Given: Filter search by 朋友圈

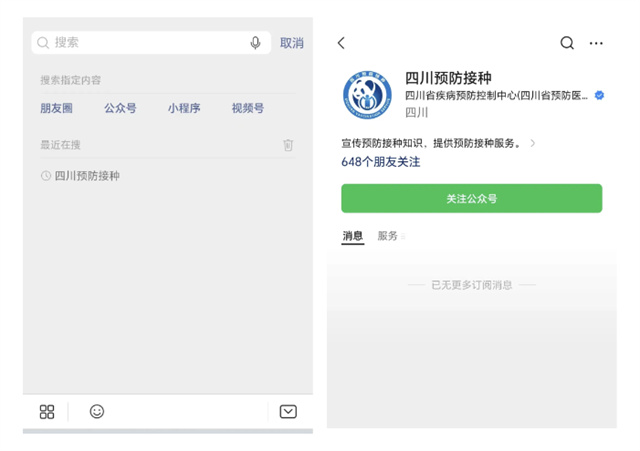Looking at the screenshot, I should click(x=56, y=108).
